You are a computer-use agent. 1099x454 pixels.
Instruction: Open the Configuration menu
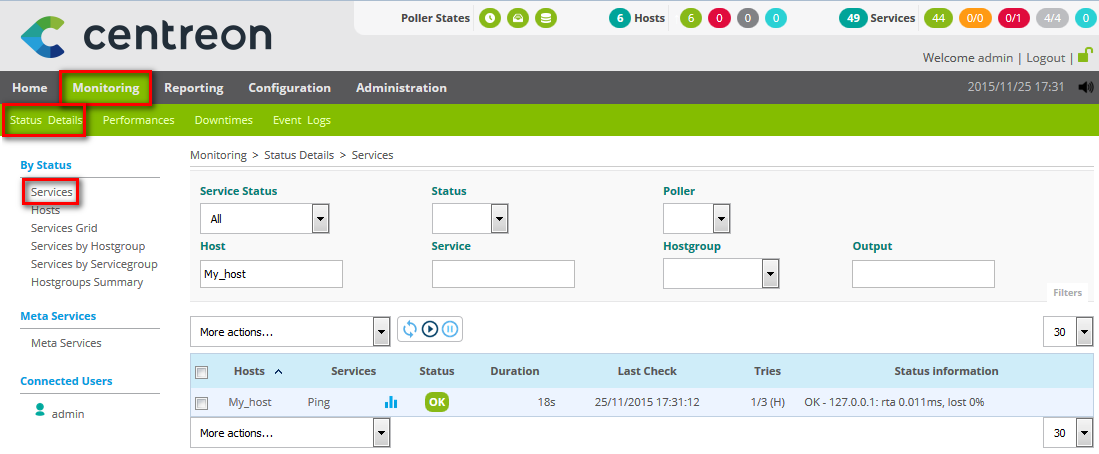point(289,88)
